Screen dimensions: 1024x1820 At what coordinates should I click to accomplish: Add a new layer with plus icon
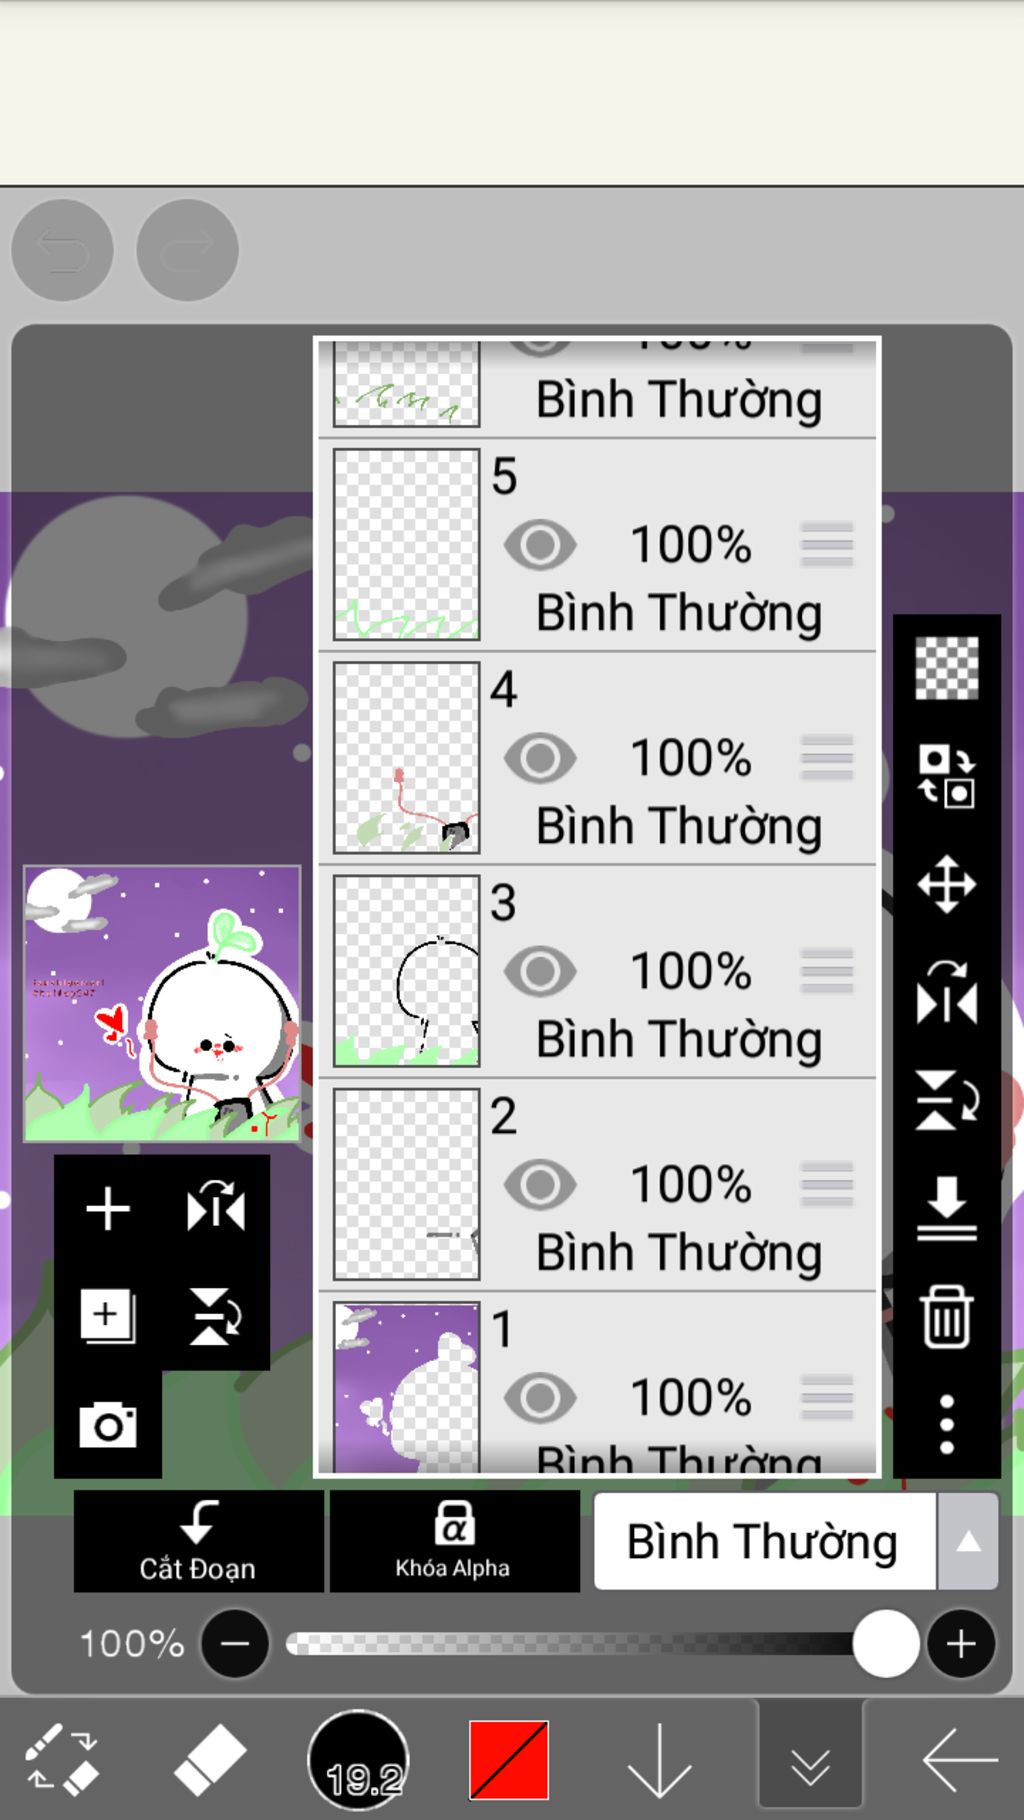108,1209
